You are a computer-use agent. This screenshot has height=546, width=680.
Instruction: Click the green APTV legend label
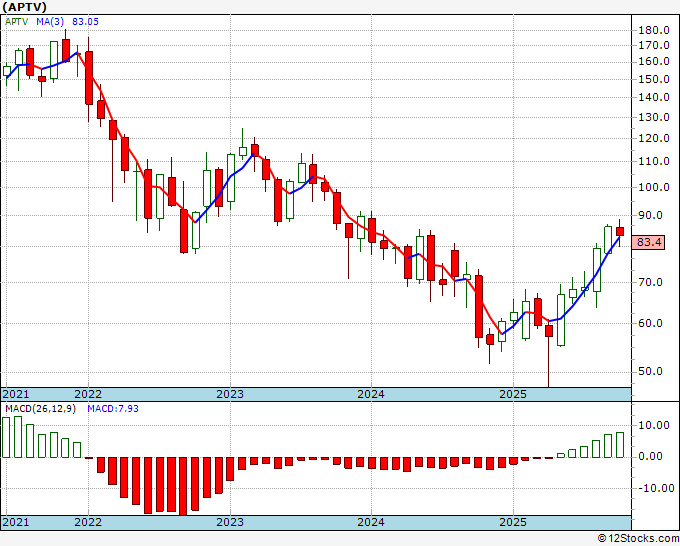[x=16, y=22]
